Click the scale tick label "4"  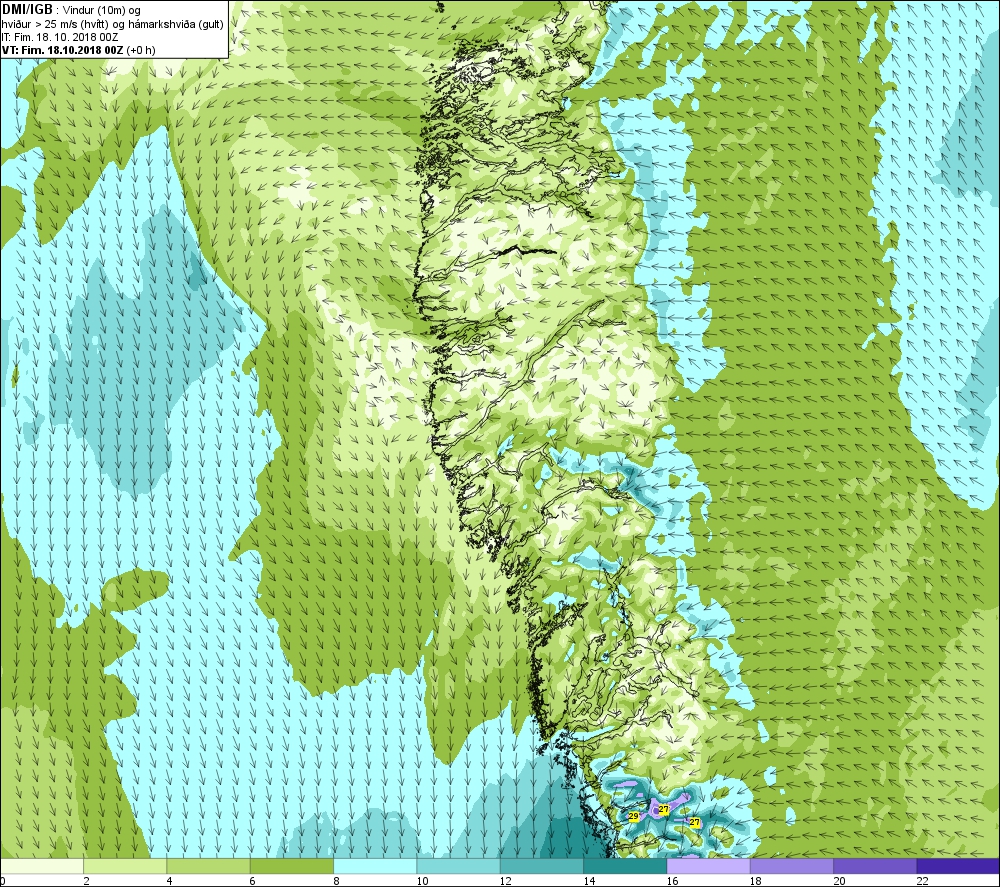tap(169, 881)
